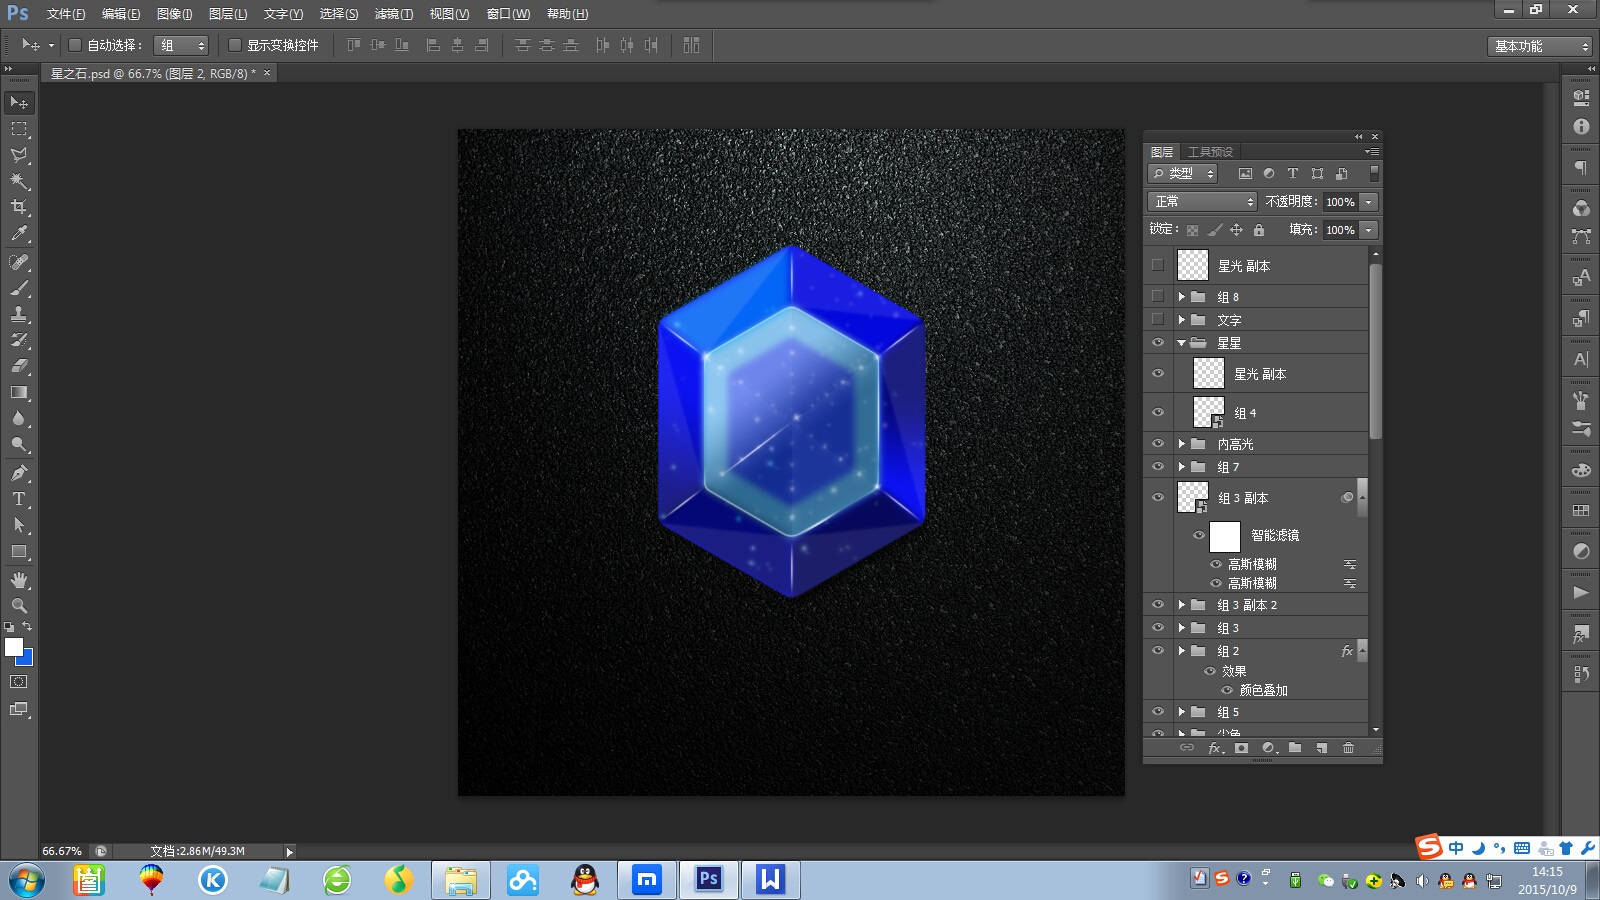The image size is (1600, 900).
Task: Open the 滤镜(T) menu
Action: [x=393, y=14]
